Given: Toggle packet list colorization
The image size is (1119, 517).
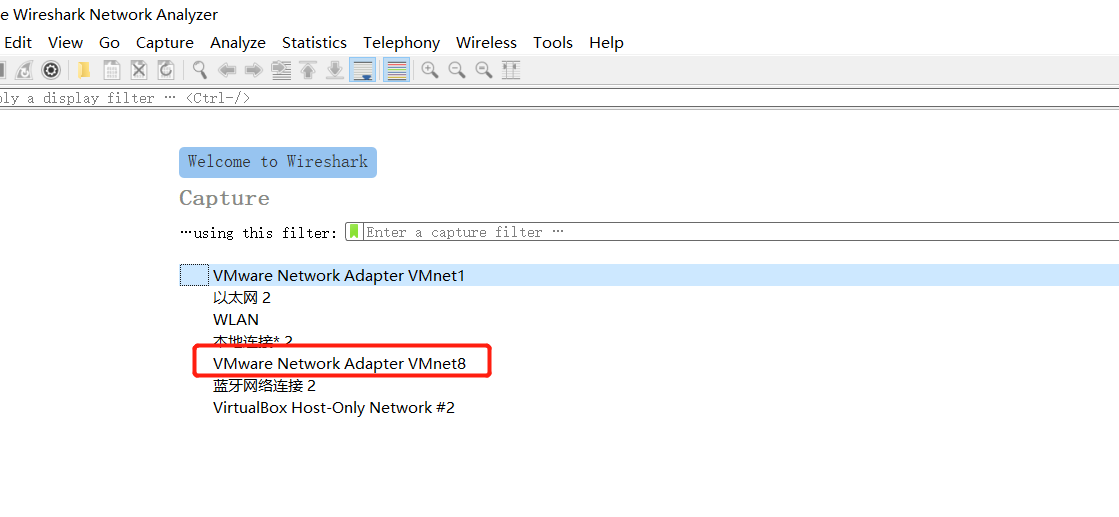Looking at the screenshot, I should coord(396,70).
